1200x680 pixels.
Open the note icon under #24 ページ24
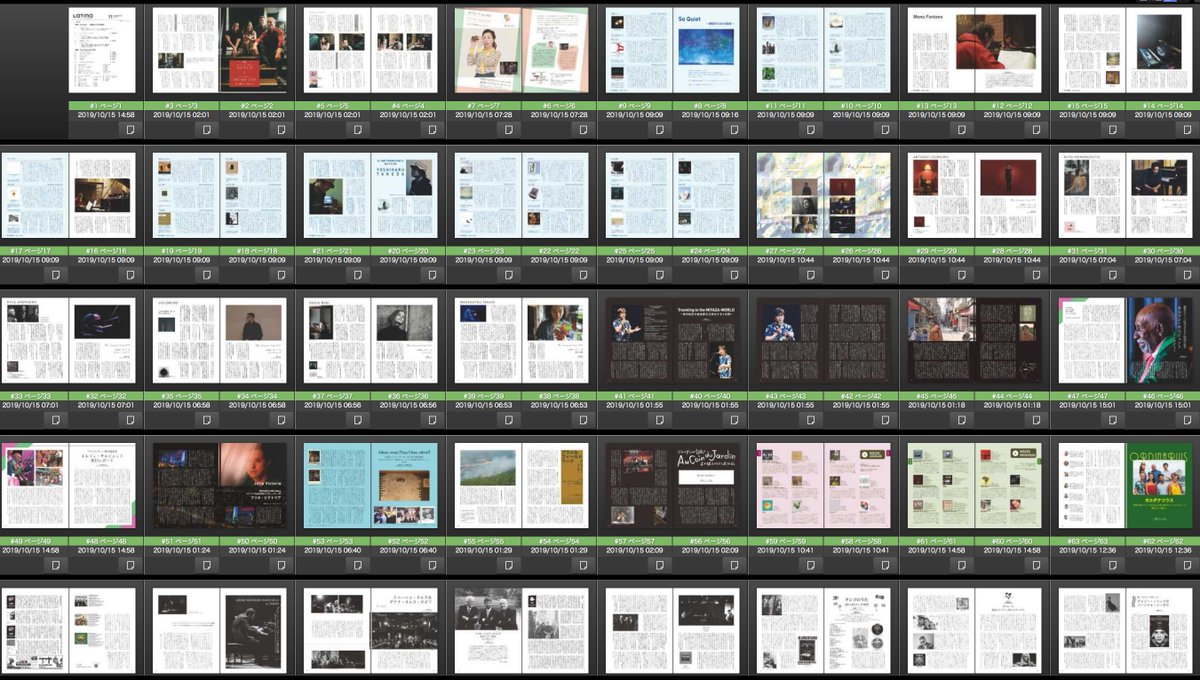click(734, 273)
